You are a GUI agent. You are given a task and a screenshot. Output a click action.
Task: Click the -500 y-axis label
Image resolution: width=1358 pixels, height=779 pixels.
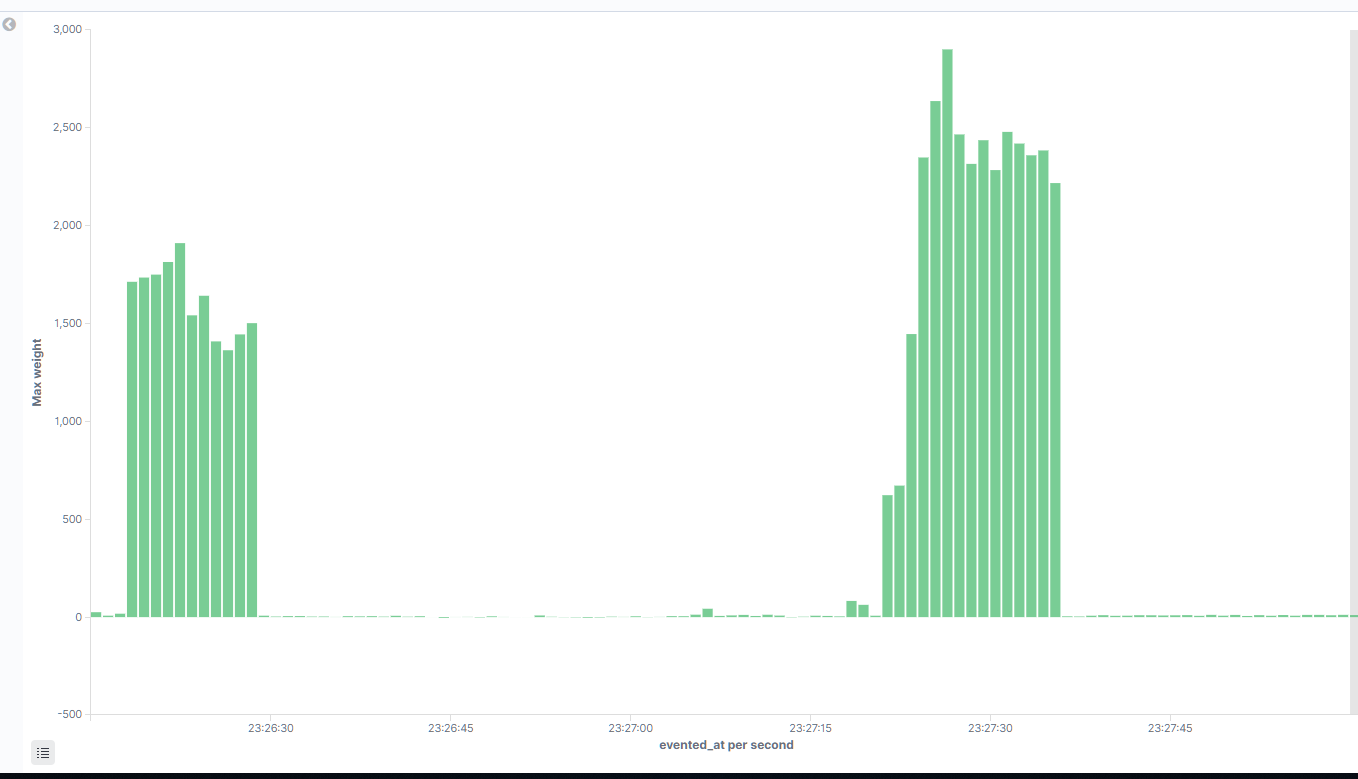(70, 714)
